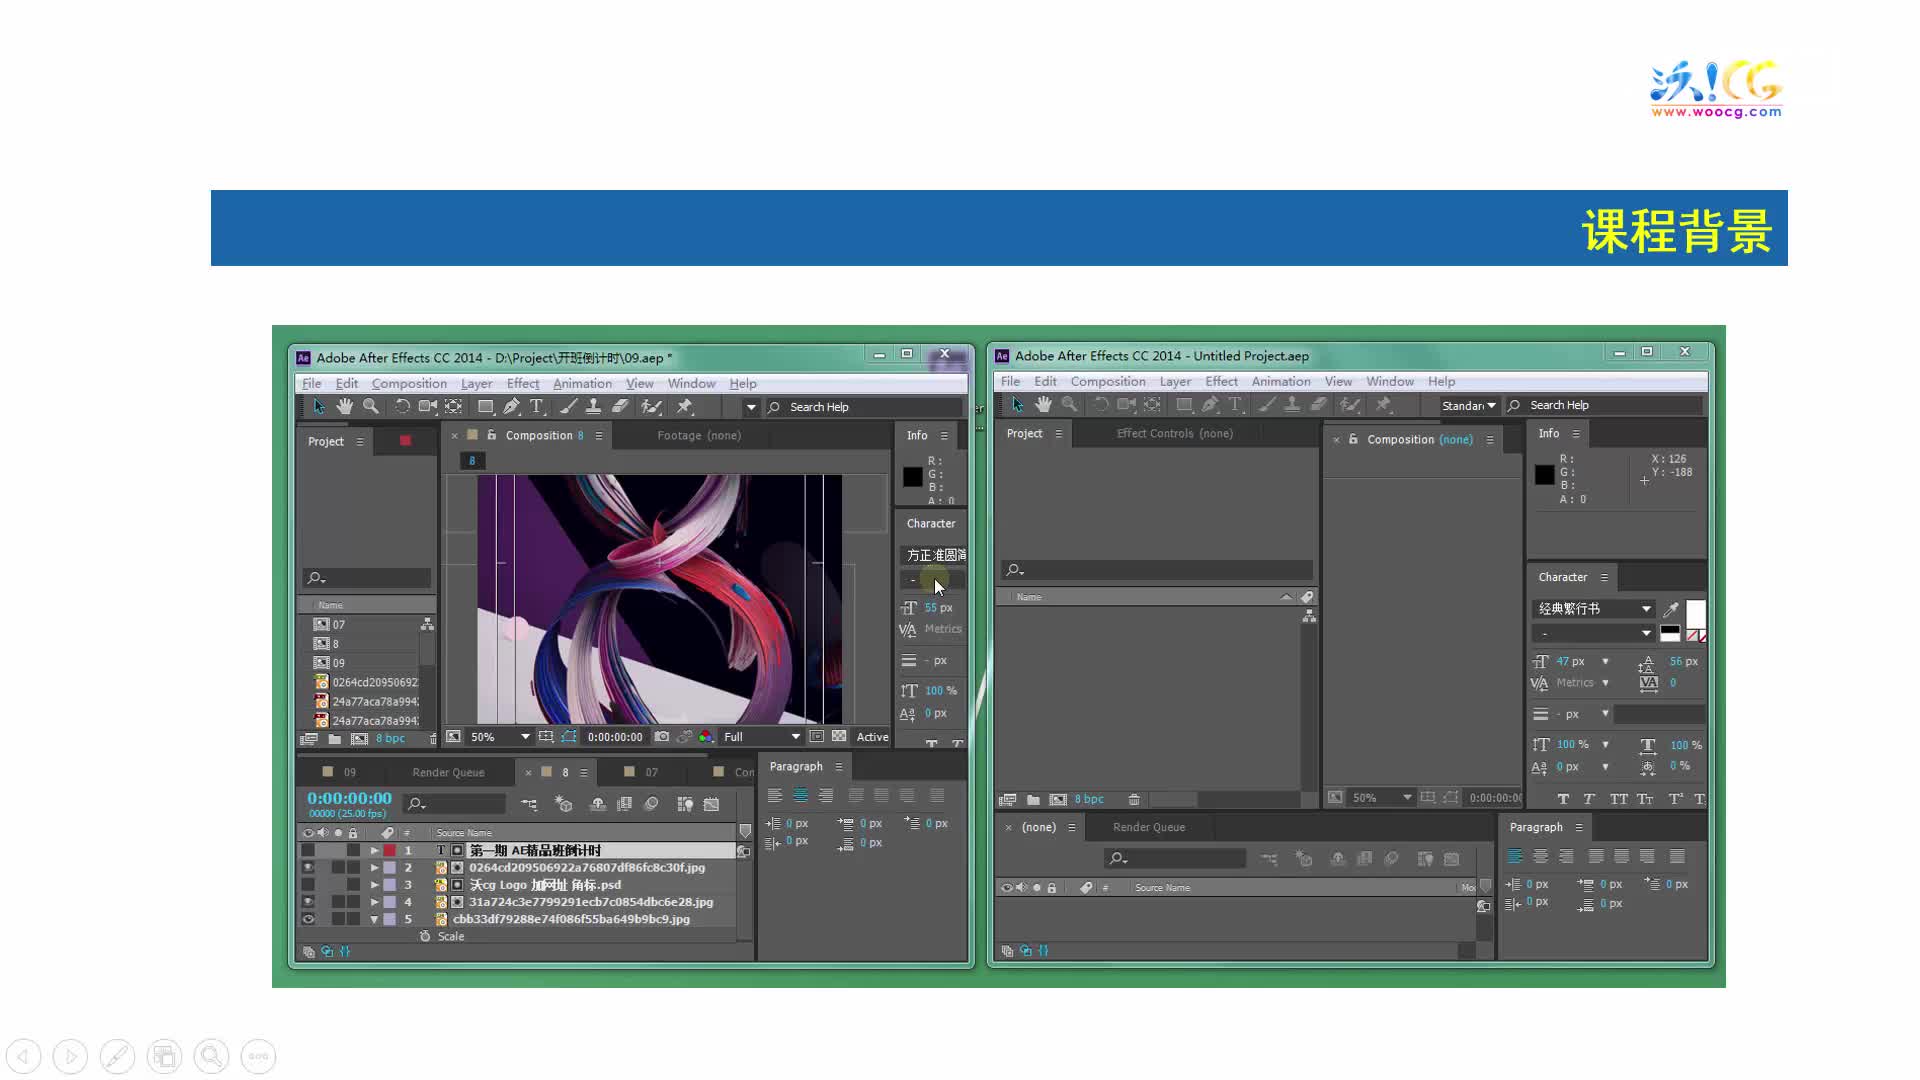Open the font style dropdown in right Character panel
The width and height of the screenshot is (1920, 1080).
coord(1593,633)
